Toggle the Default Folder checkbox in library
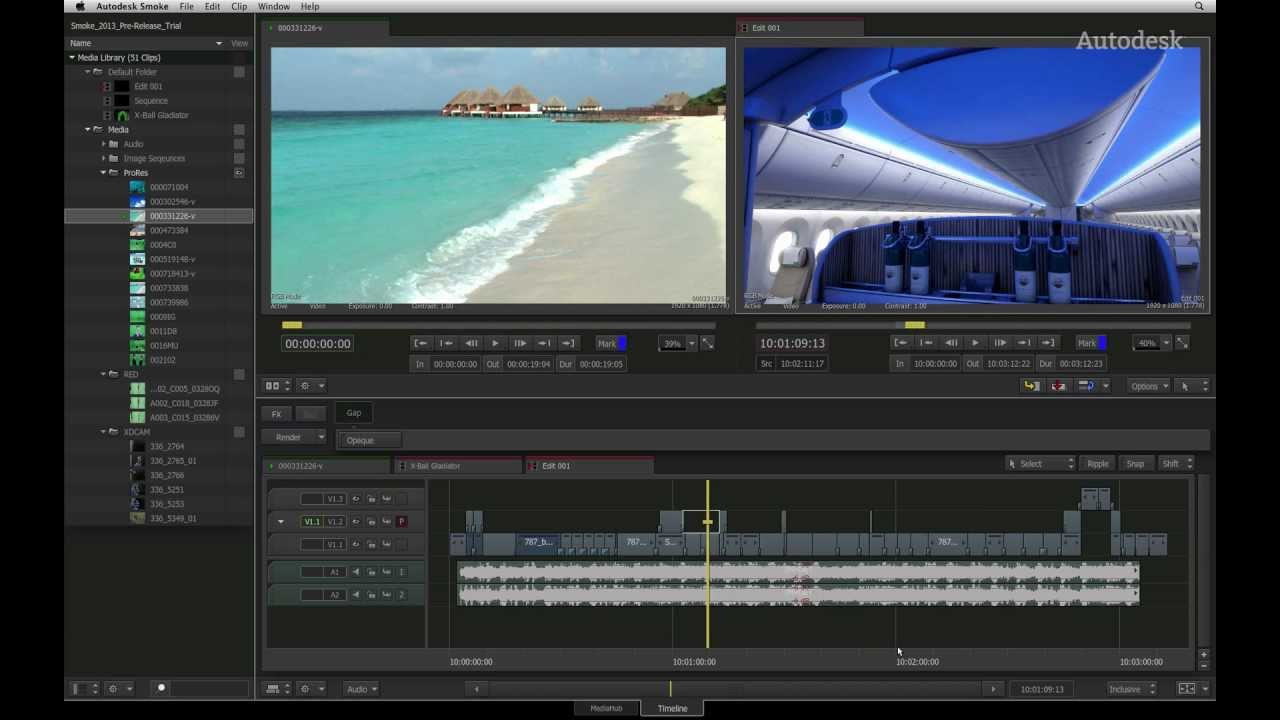The height and width of the screenshot is (720, 1280). [239, 72]
